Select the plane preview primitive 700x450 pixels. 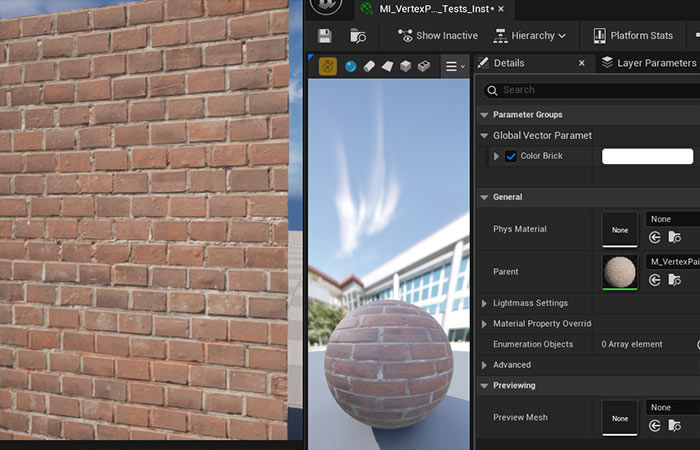tap(387, 66)
